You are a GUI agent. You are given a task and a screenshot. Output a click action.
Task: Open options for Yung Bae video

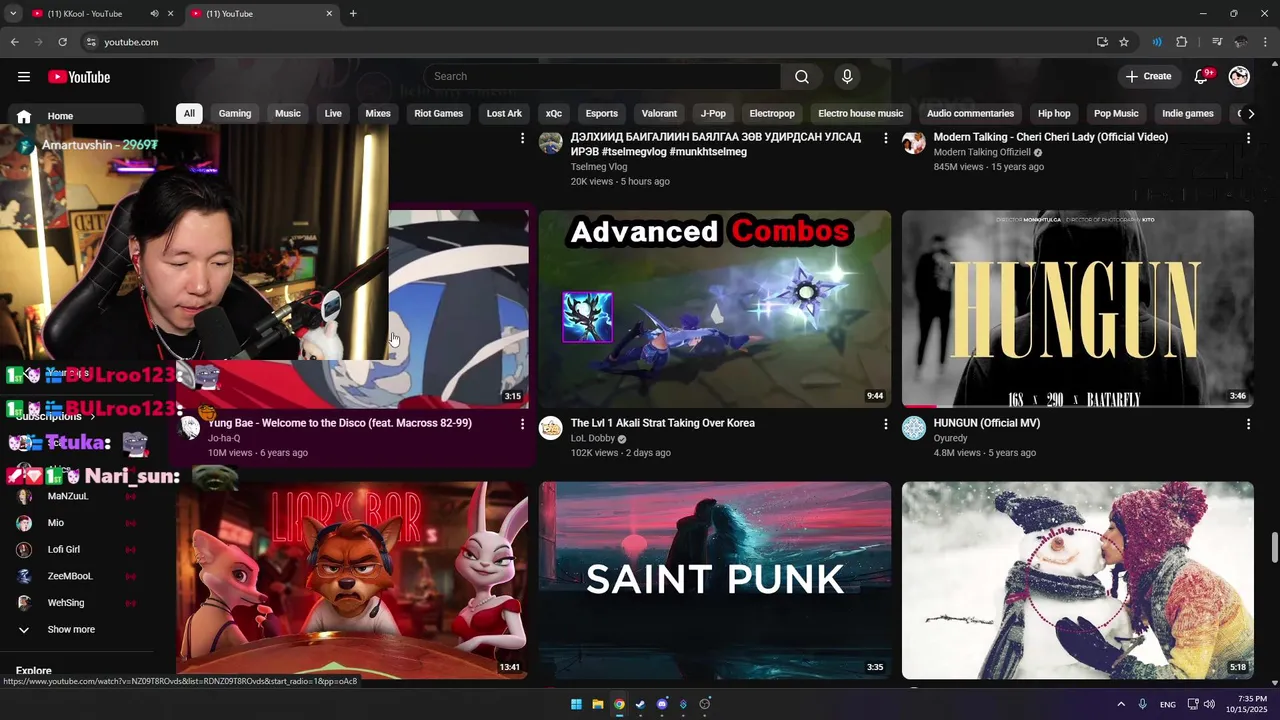[522, 424]
